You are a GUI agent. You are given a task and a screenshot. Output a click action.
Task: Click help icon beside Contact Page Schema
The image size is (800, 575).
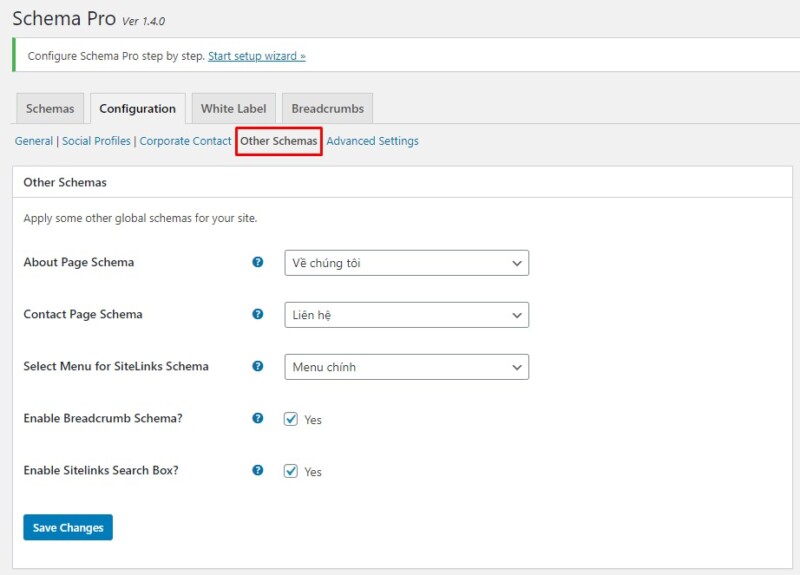[258, 314]
